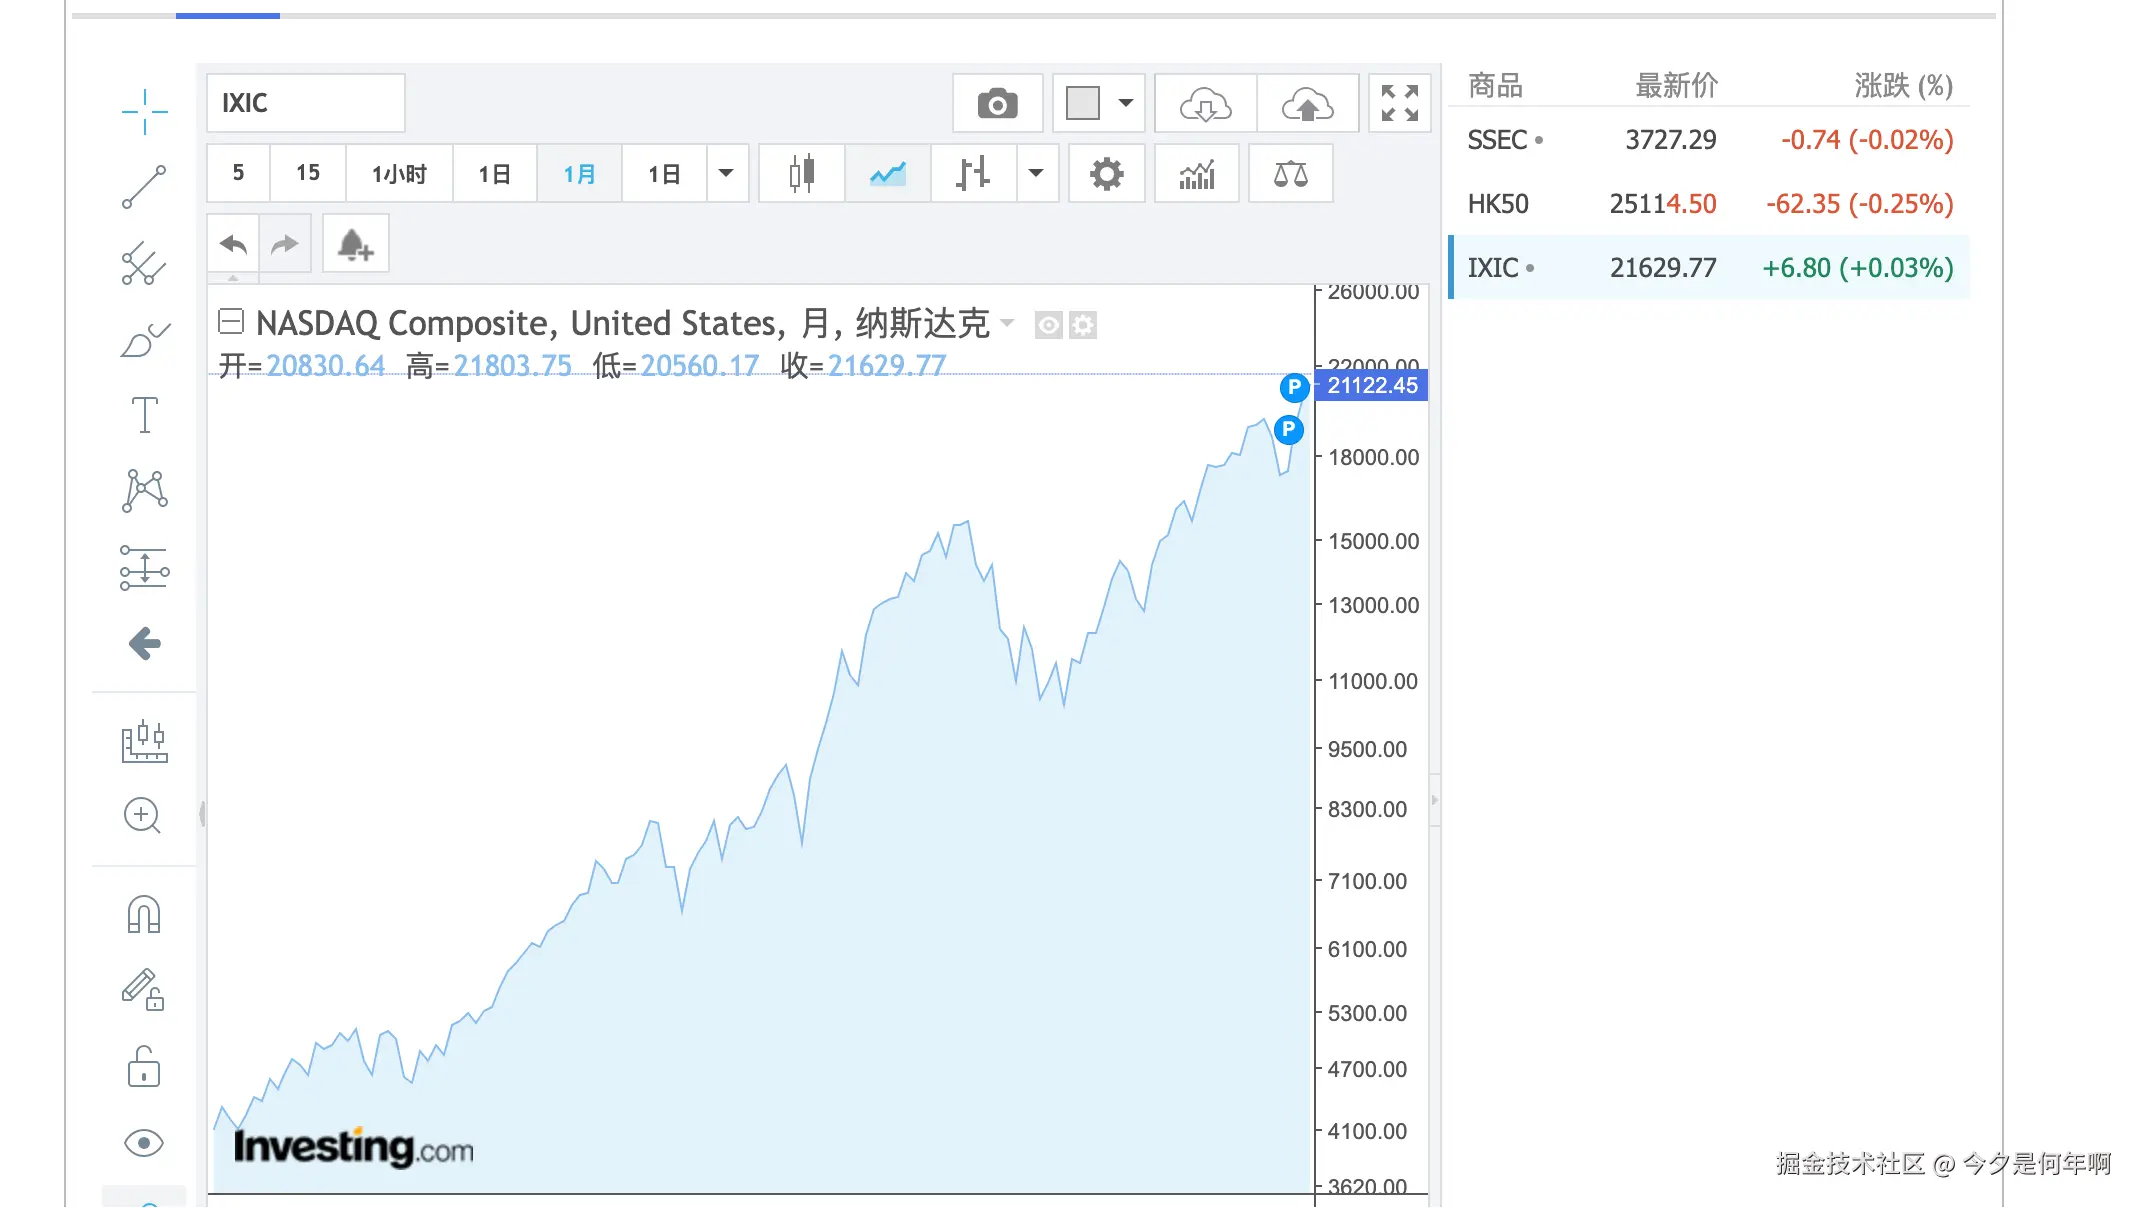The image size is (2142, 1208).
Task: Select the left arrow marker tool
Action: tap(144, 643)
